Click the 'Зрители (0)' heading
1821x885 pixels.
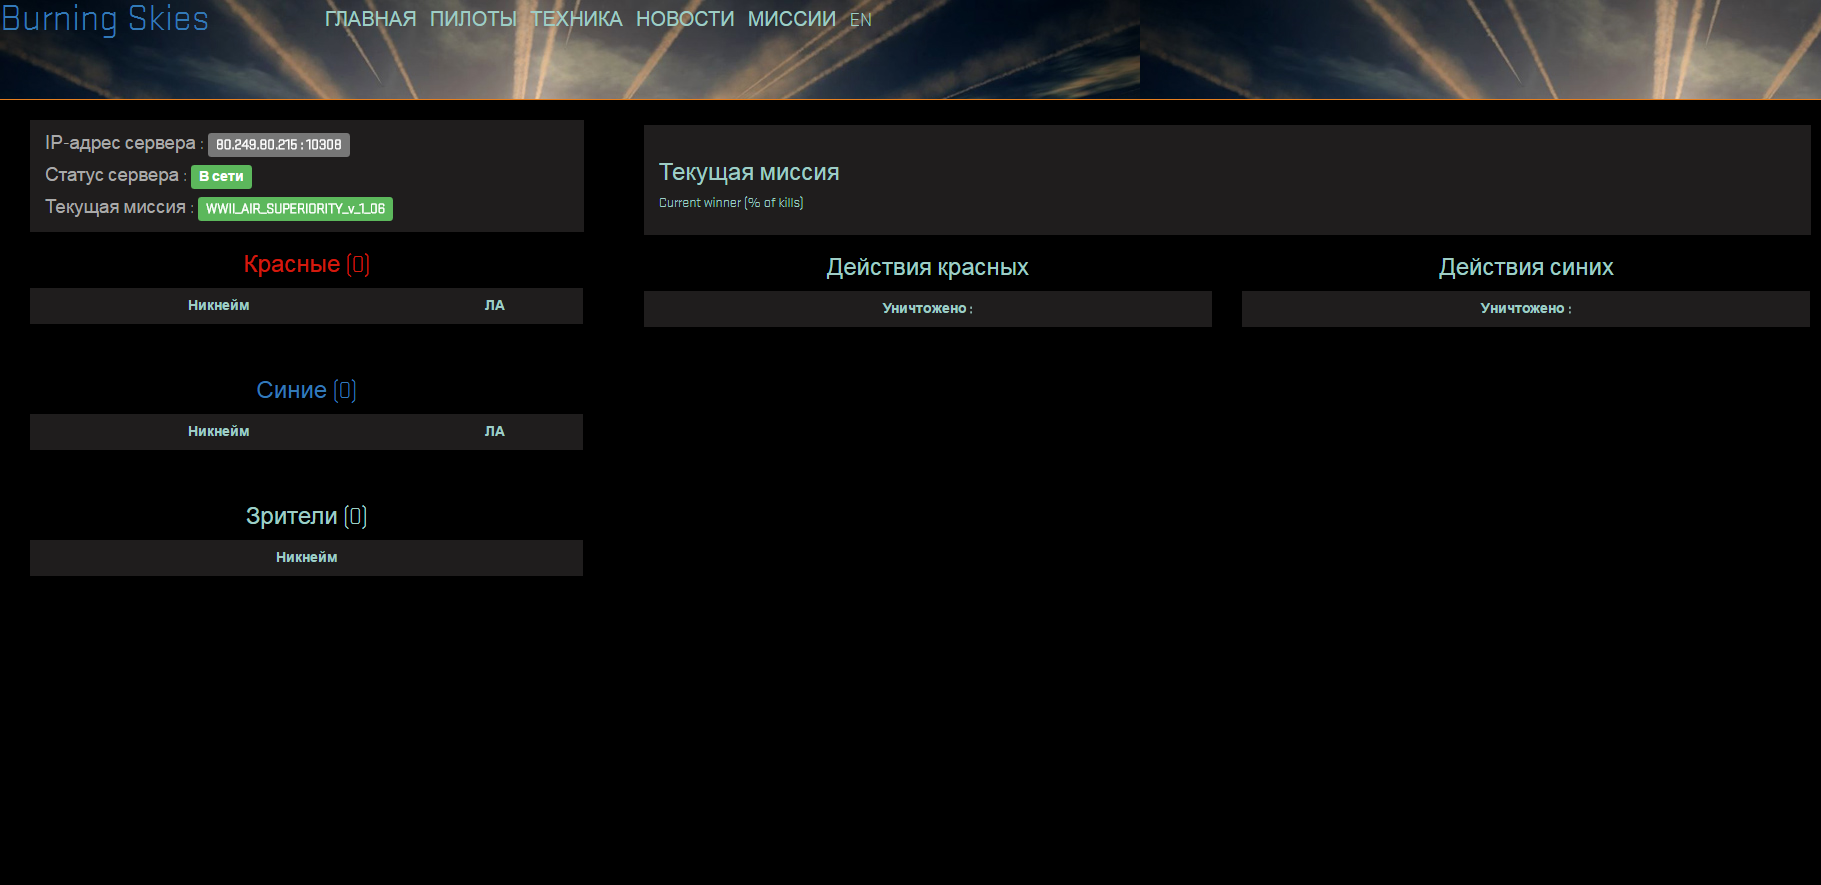point(306,516)
